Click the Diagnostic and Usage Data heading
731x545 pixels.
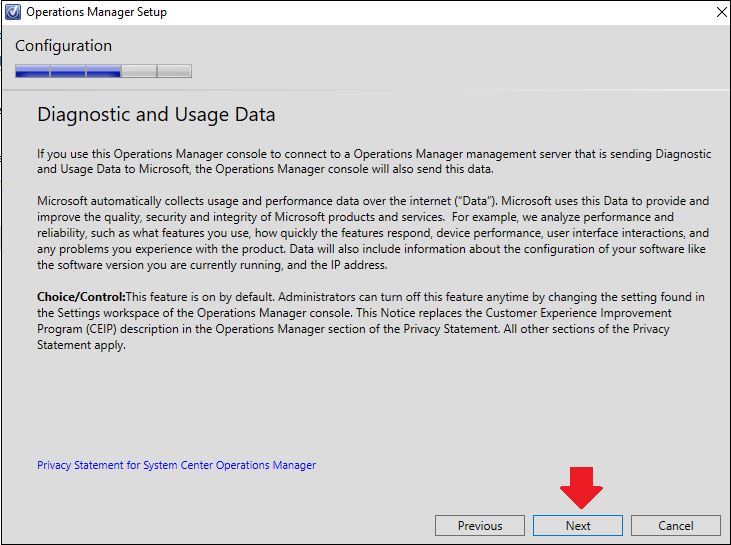click(156, 114)
